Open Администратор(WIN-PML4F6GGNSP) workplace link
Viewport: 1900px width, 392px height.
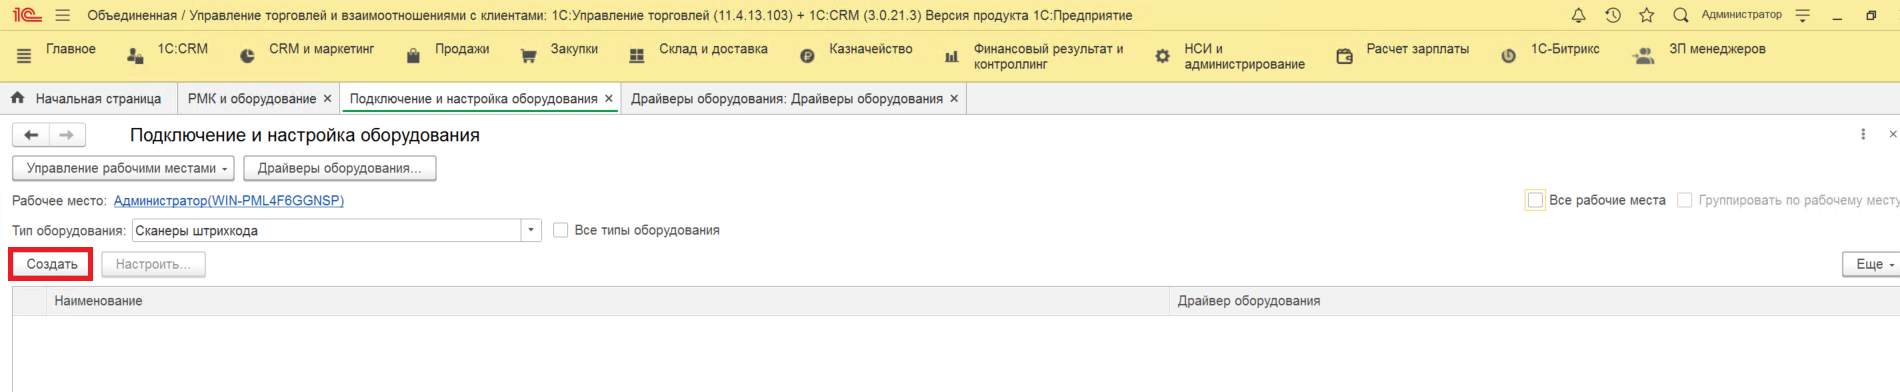pos(229,200)
